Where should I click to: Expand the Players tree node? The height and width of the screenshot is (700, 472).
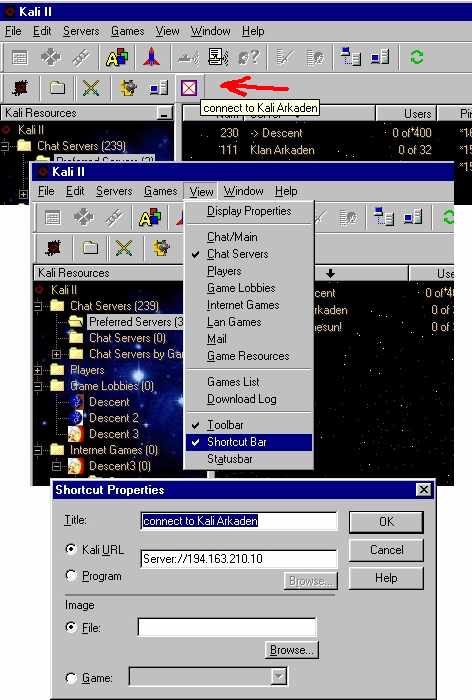(38, 370)
